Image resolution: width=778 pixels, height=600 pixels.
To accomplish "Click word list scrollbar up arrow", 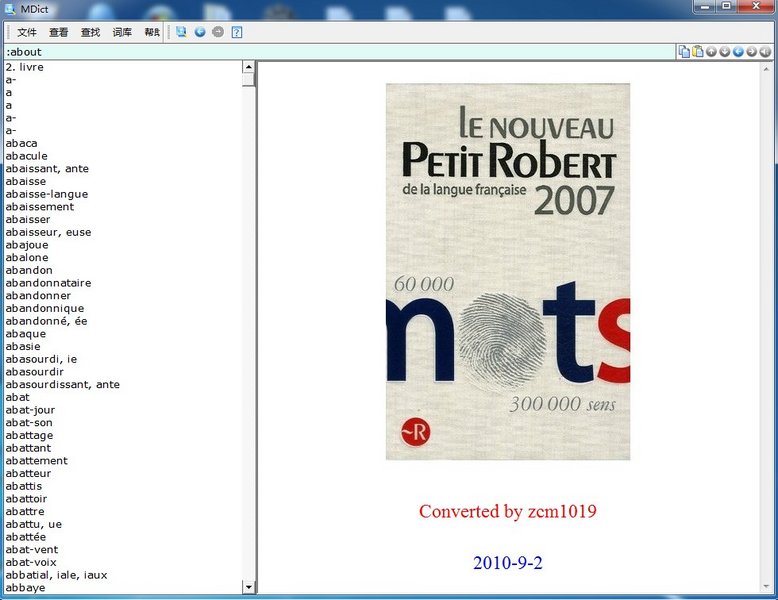I will click(249, 67).
